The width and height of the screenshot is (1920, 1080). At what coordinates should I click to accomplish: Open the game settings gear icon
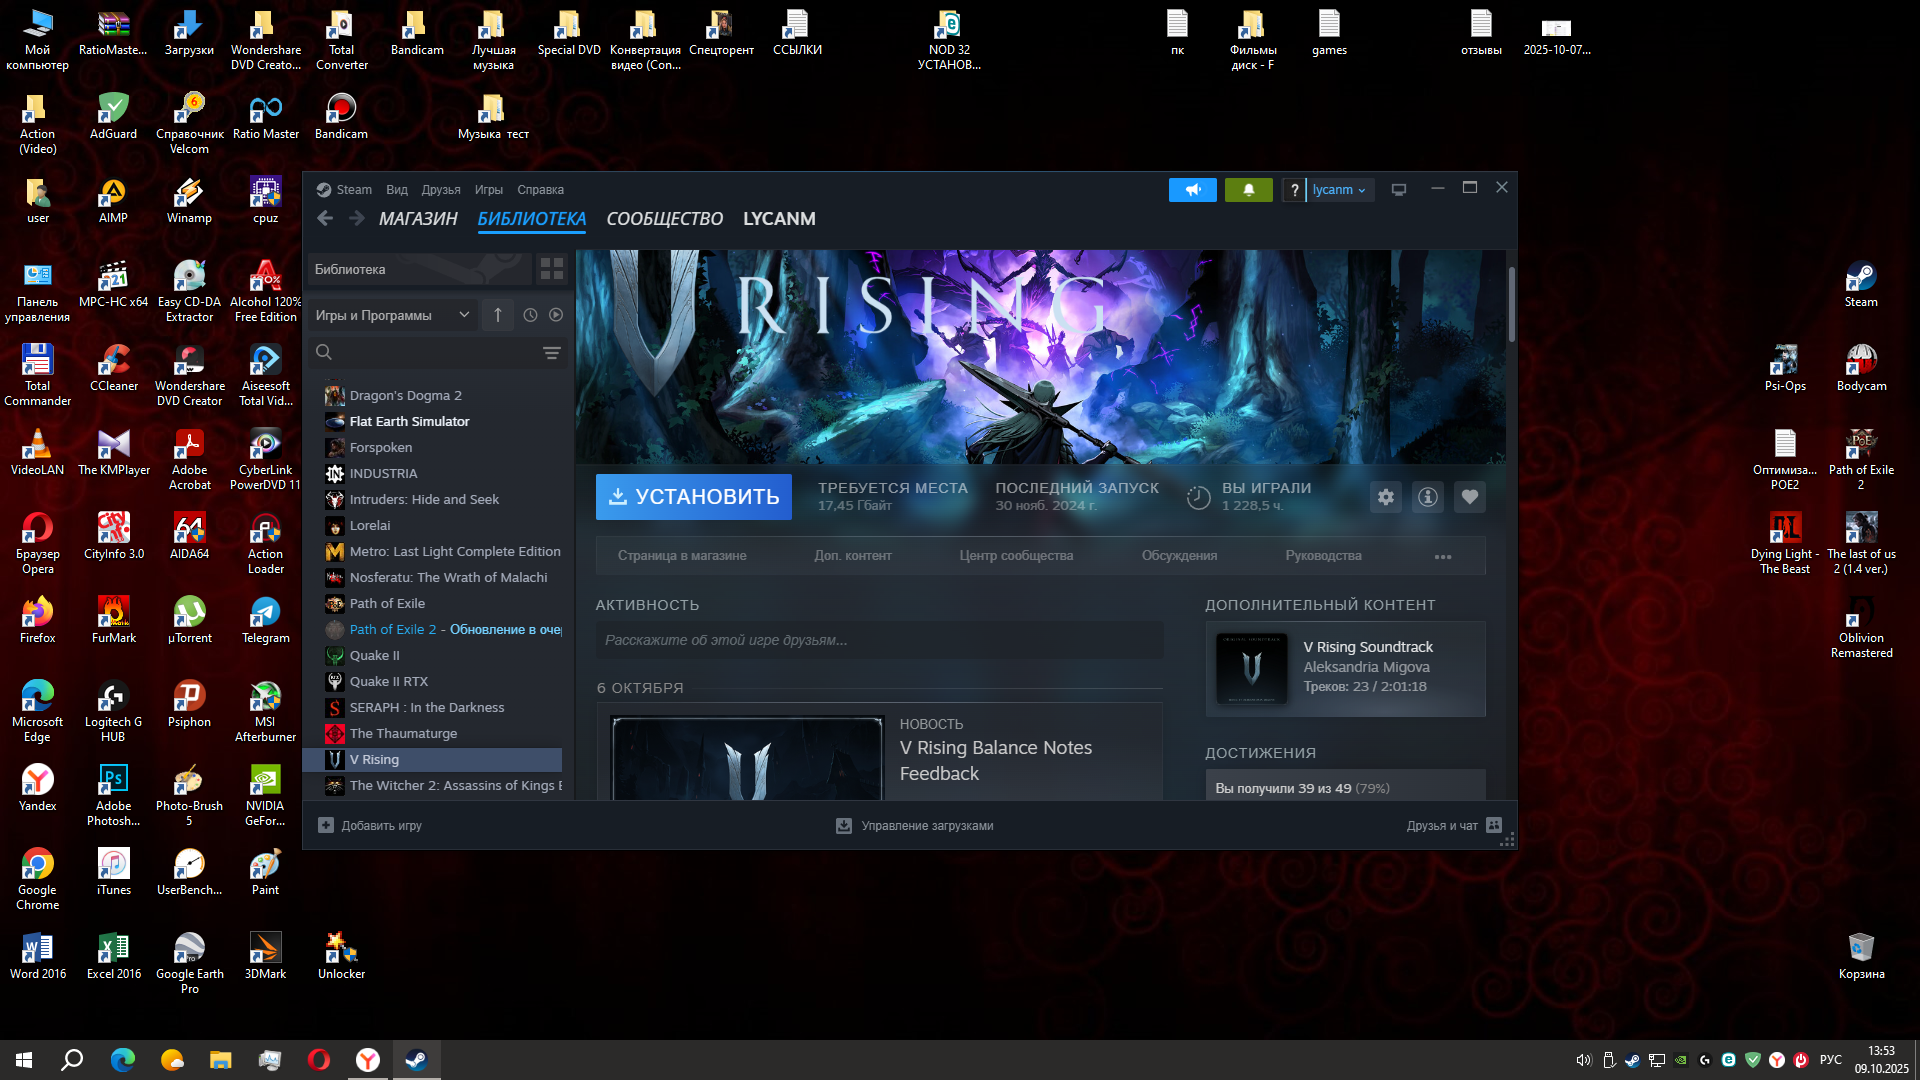pos(1385,497)
